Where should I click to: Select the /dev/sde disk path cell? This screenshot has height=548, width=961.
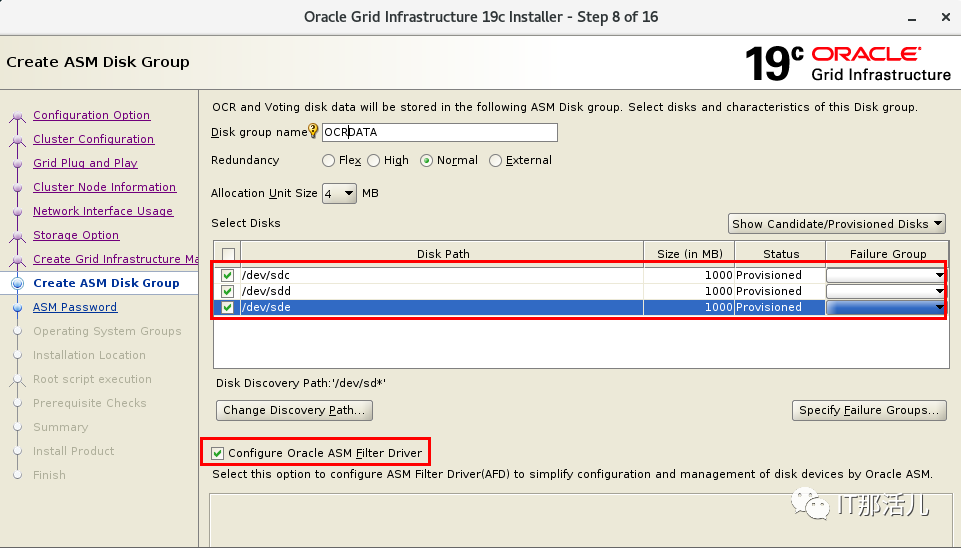pyautogui.click(x=442, y=307)
